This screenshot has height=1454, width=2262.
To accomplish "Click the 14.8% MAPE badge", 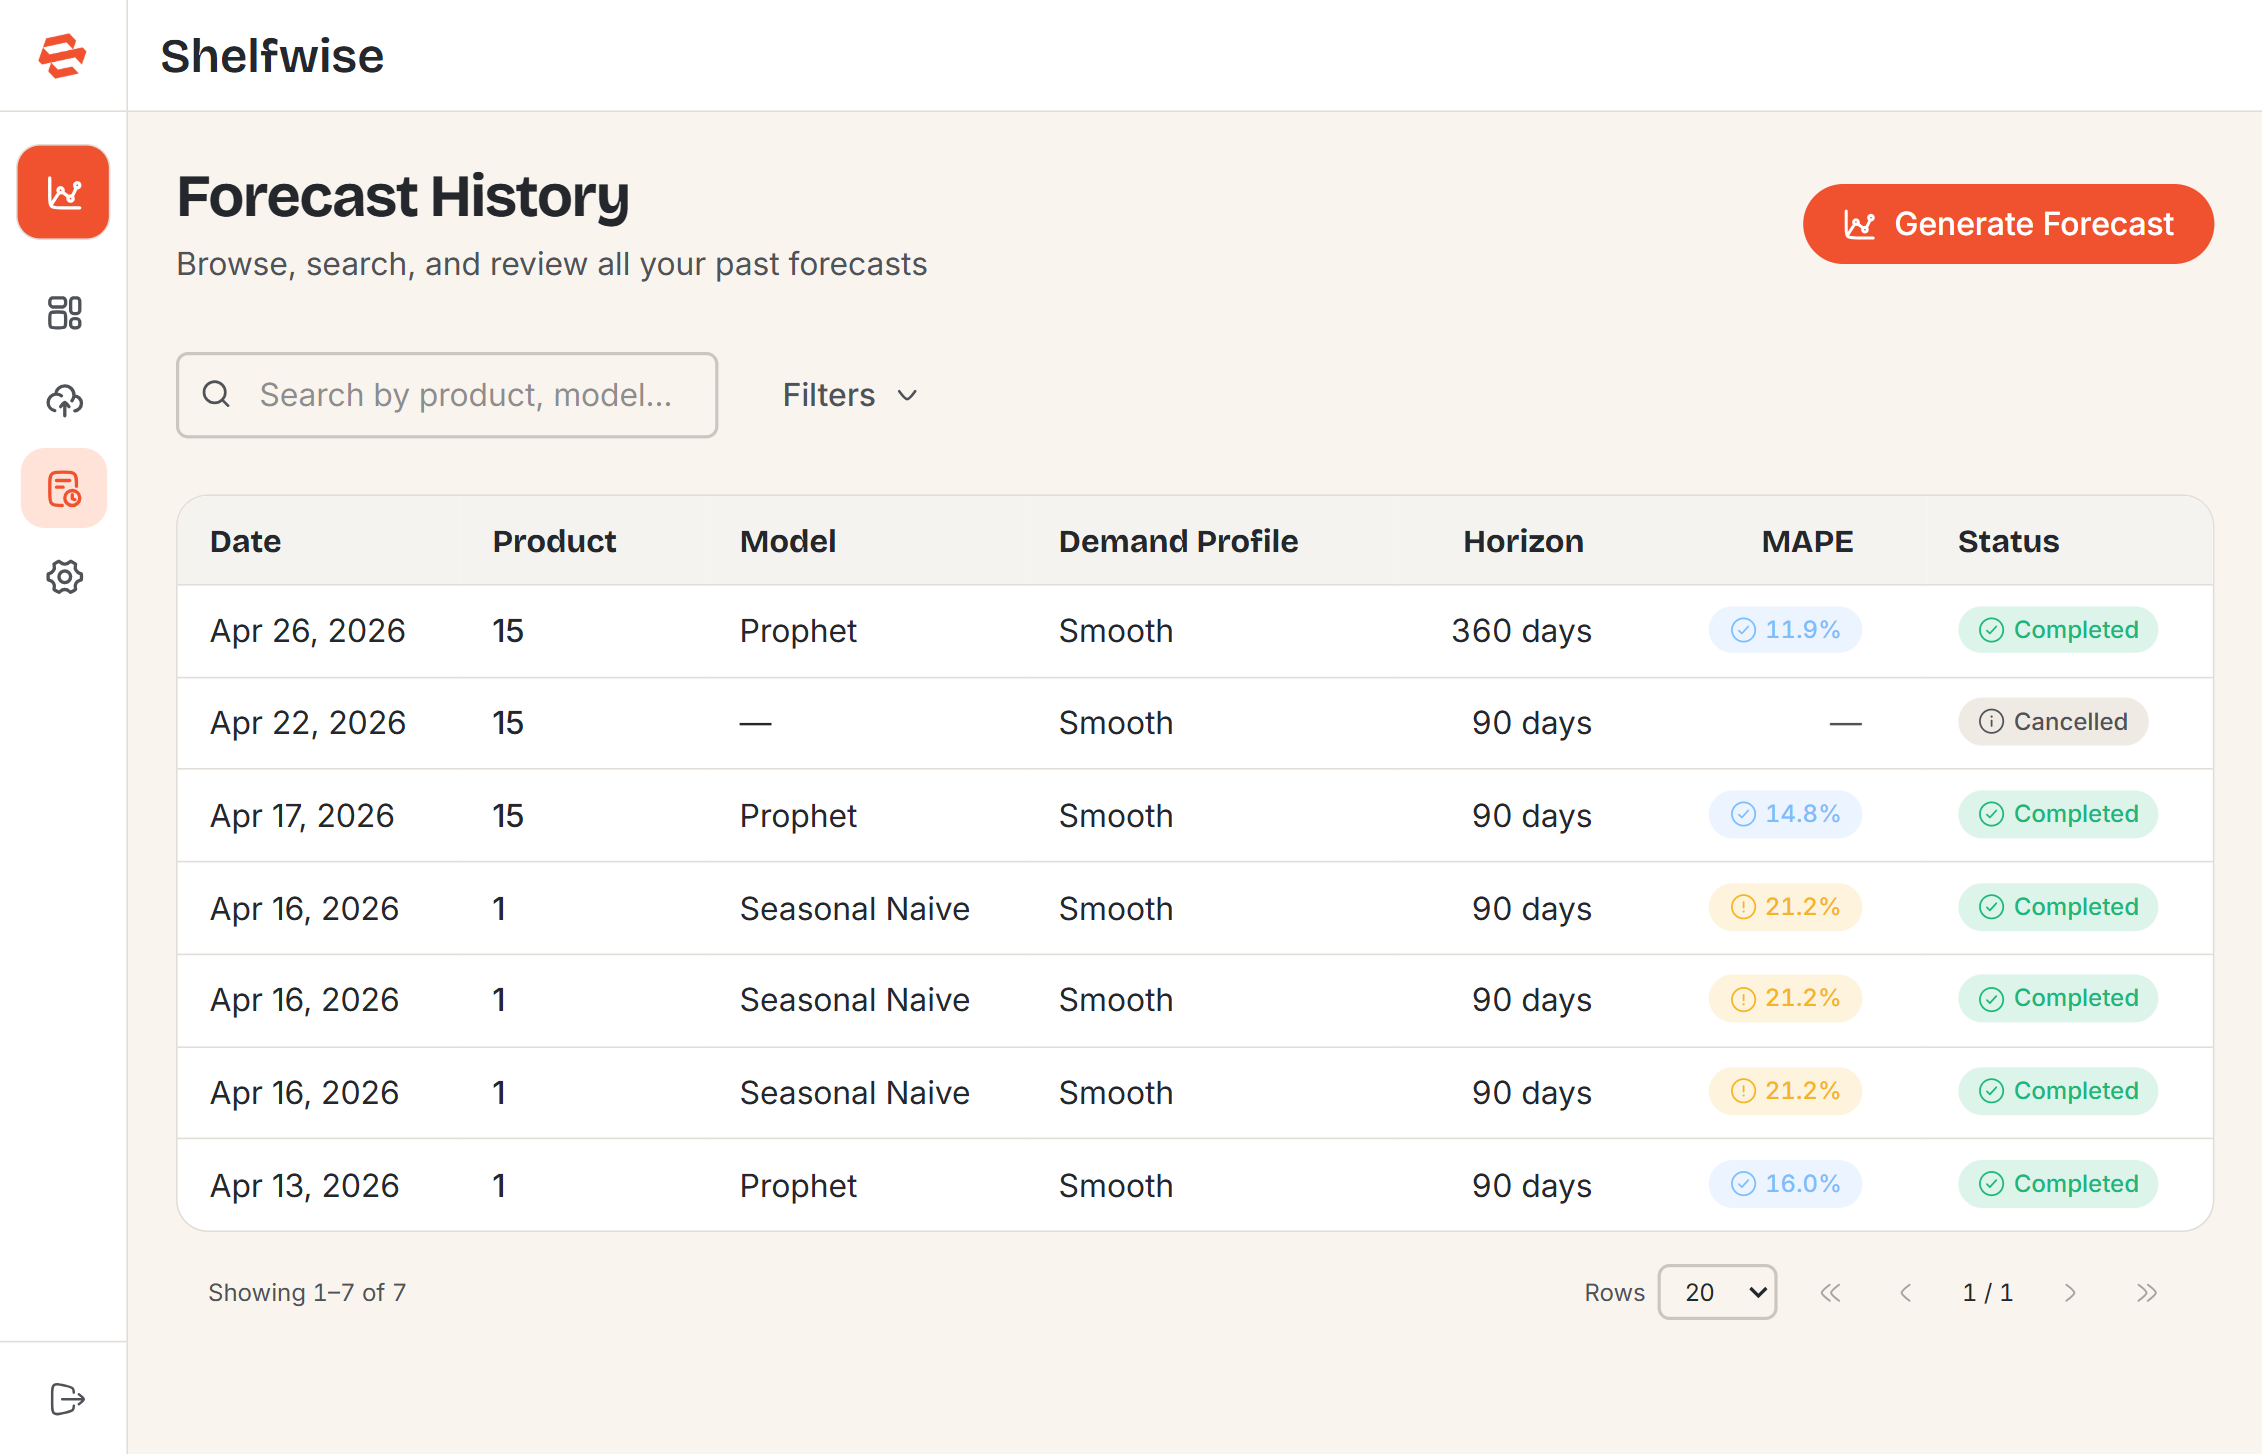I will click(1785, 814).
